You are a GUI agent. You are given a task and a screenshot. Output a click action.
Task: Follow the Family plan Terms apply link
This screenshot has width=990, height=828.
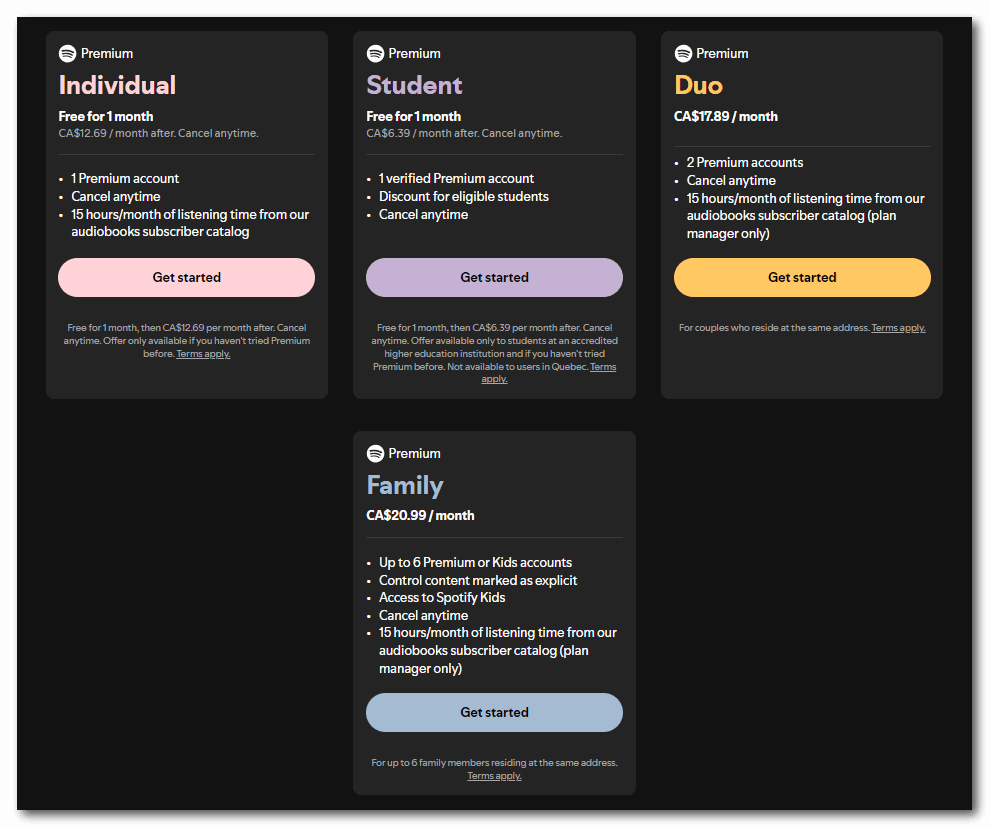pos(494,776)
